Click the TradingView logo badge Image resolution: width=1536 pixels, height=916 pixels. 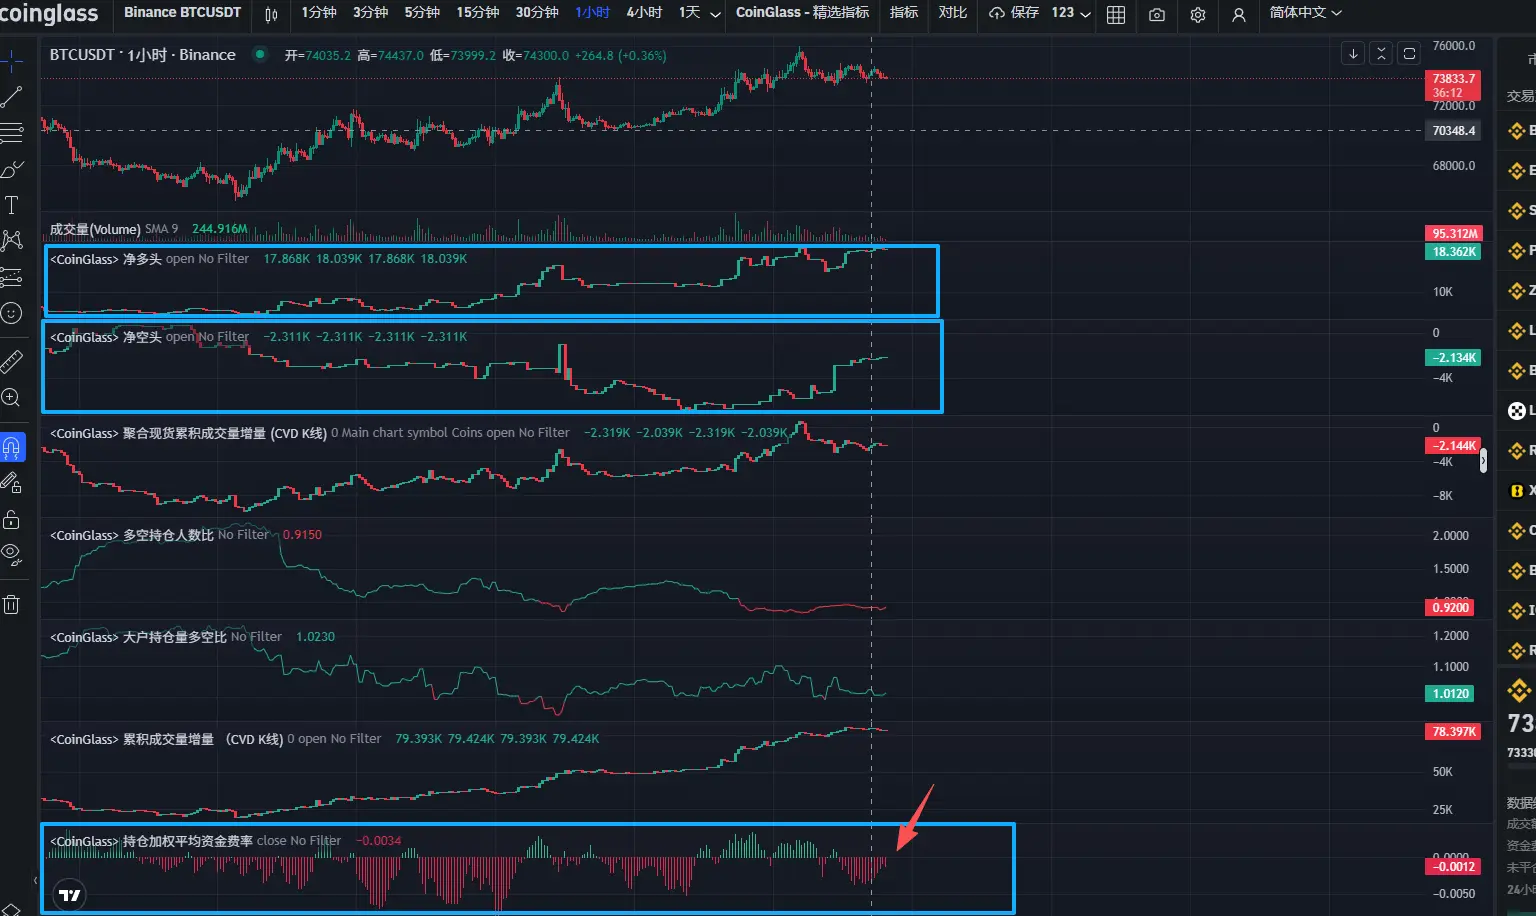pos(70,895)
